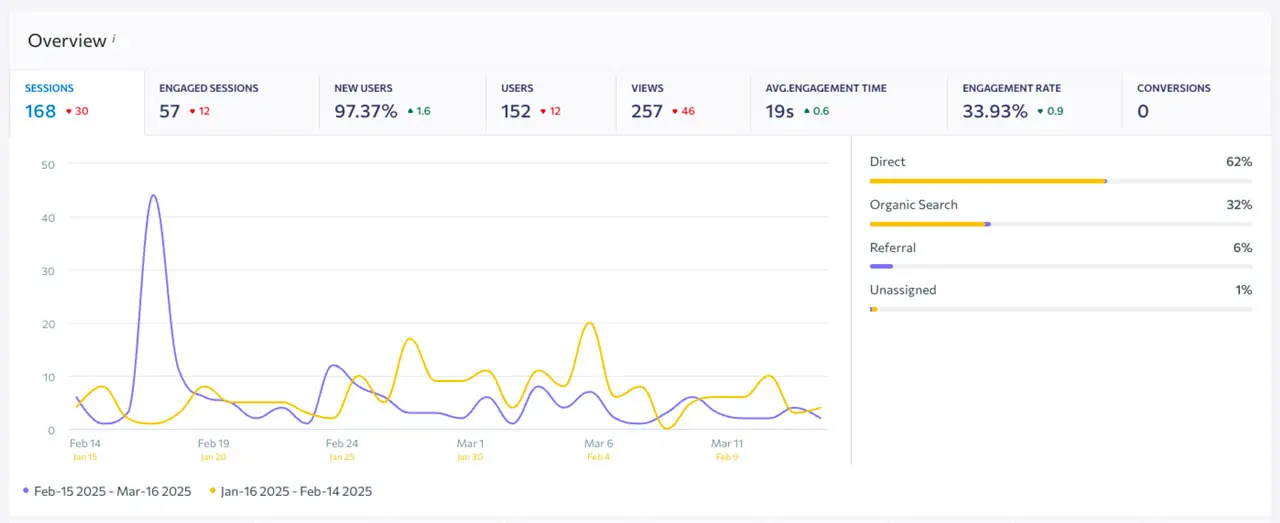Click the Mar 6 date label on axis
The width and height of the screenshot is (1280, 523).
click(x=598, y=443)
